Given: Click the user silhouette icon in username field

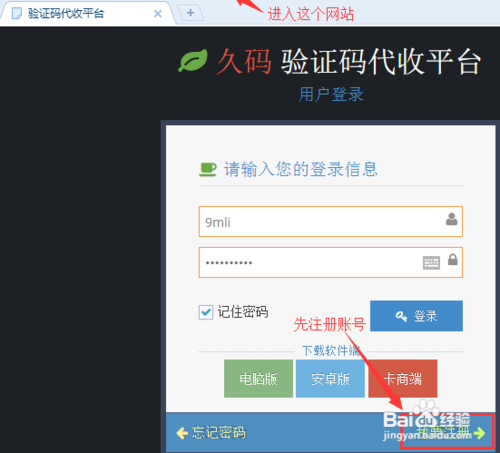Looking at the screenshot, I should coord(451,219).
